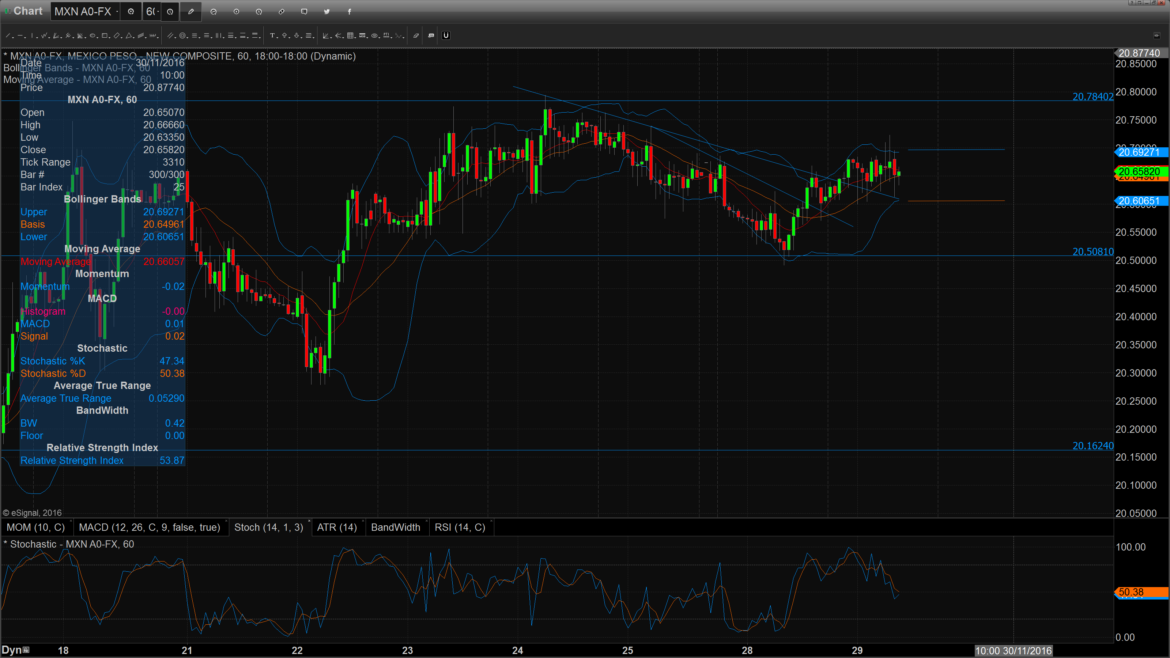Click the 60 interval field
Screen dimensions: 1170x658
tap(152, 11)
